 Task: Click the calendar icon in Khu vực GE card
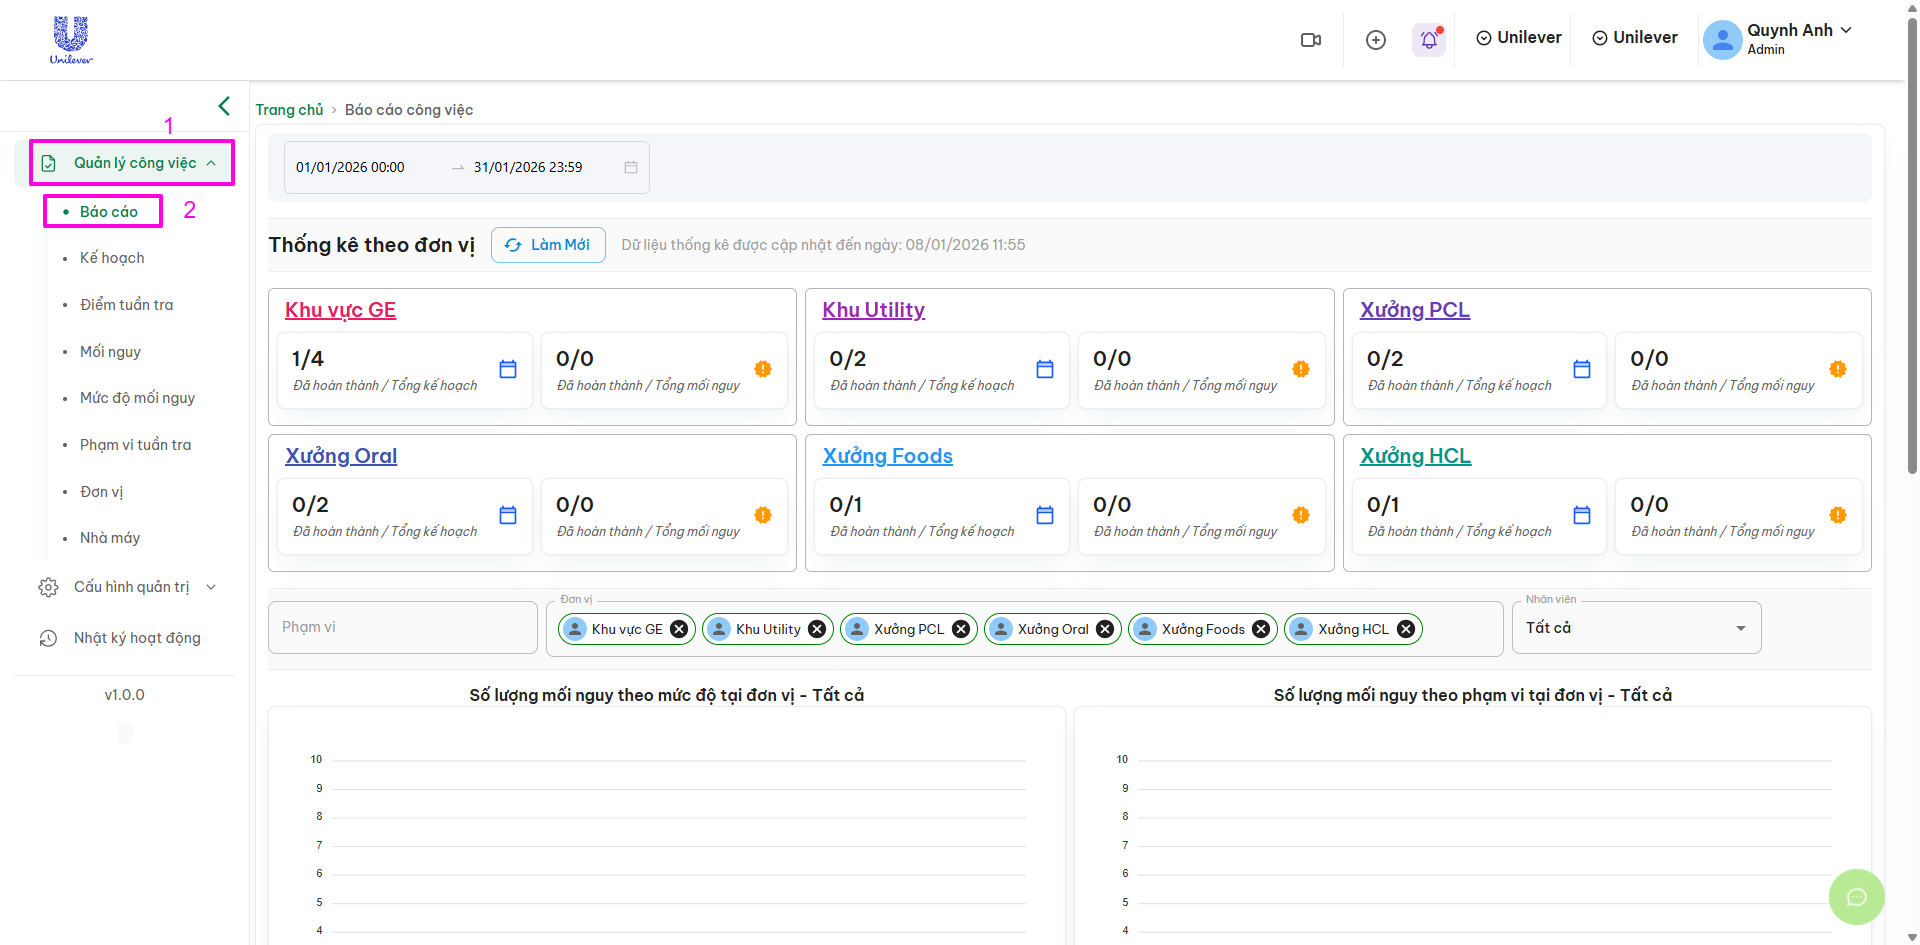(508, 369)
